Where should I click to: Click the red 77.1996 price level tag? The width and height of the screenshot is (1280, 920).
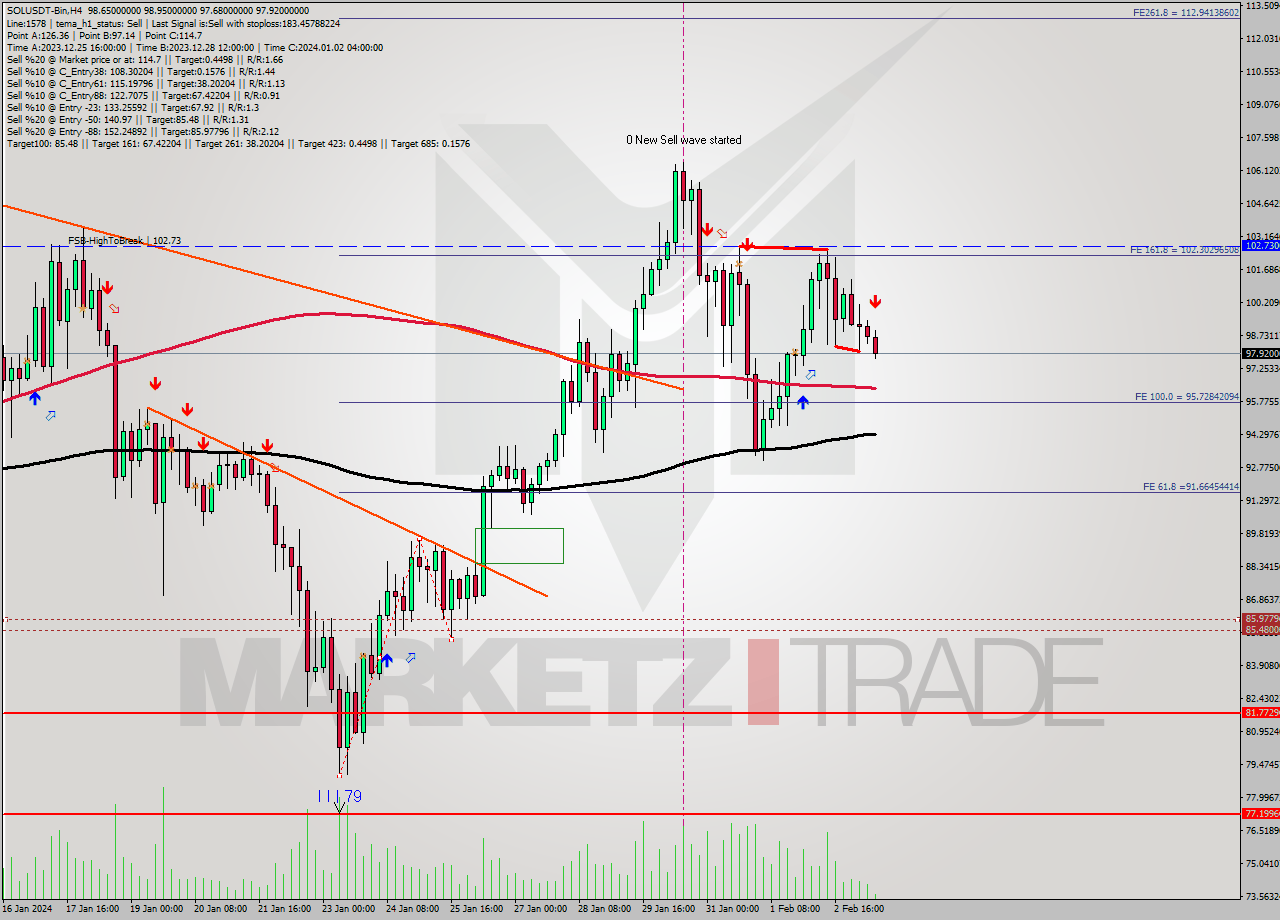[1260, 813]
